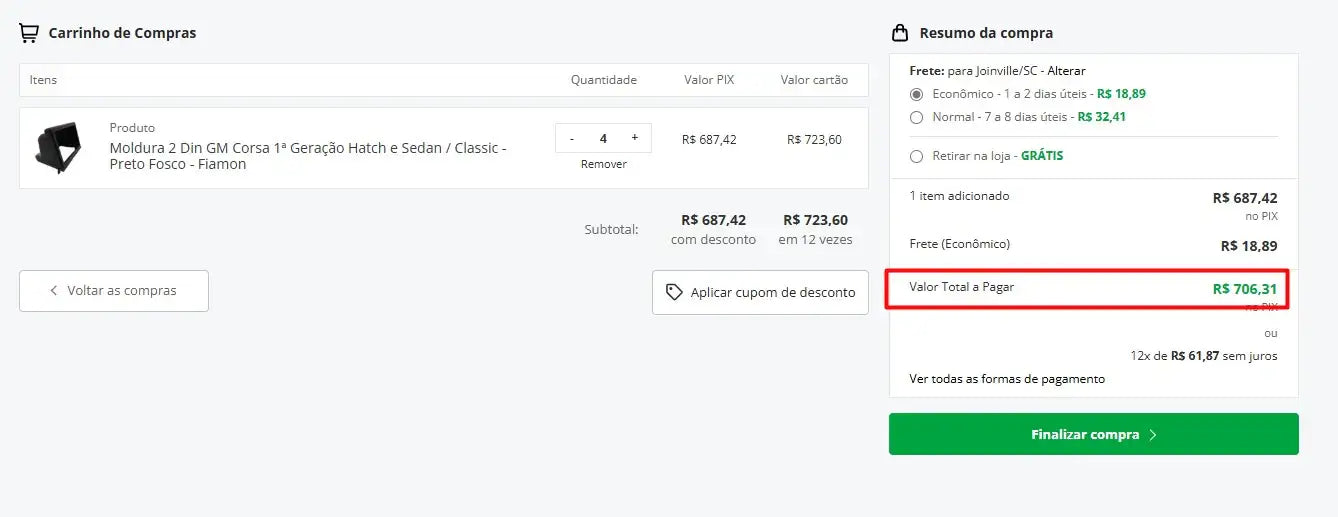Image resolution: width=1338 pixels, height=517 pixels.
Task: Open Ver todas as formas de pagamento
Action: point(1007,379)
